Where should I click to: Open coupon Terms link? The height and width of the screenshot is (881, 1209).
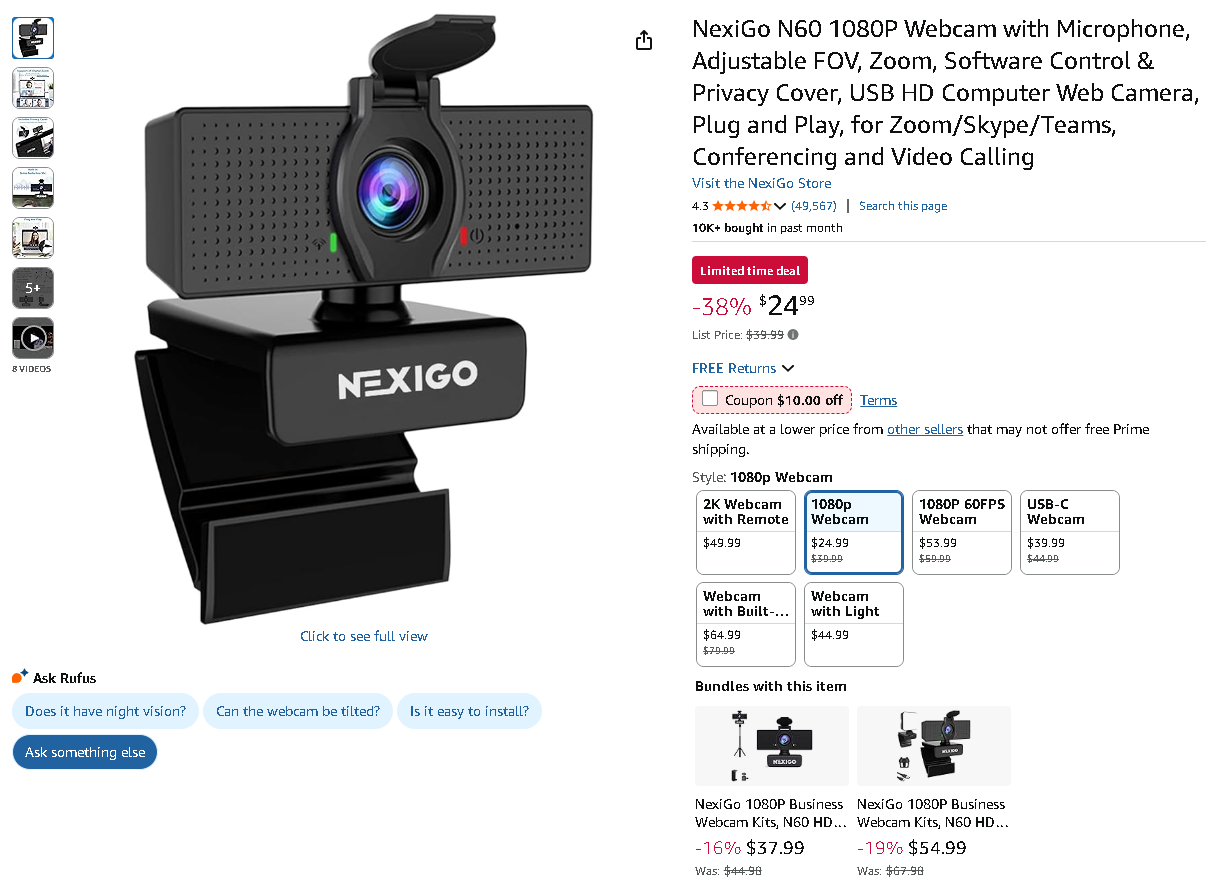click(878, 400)
